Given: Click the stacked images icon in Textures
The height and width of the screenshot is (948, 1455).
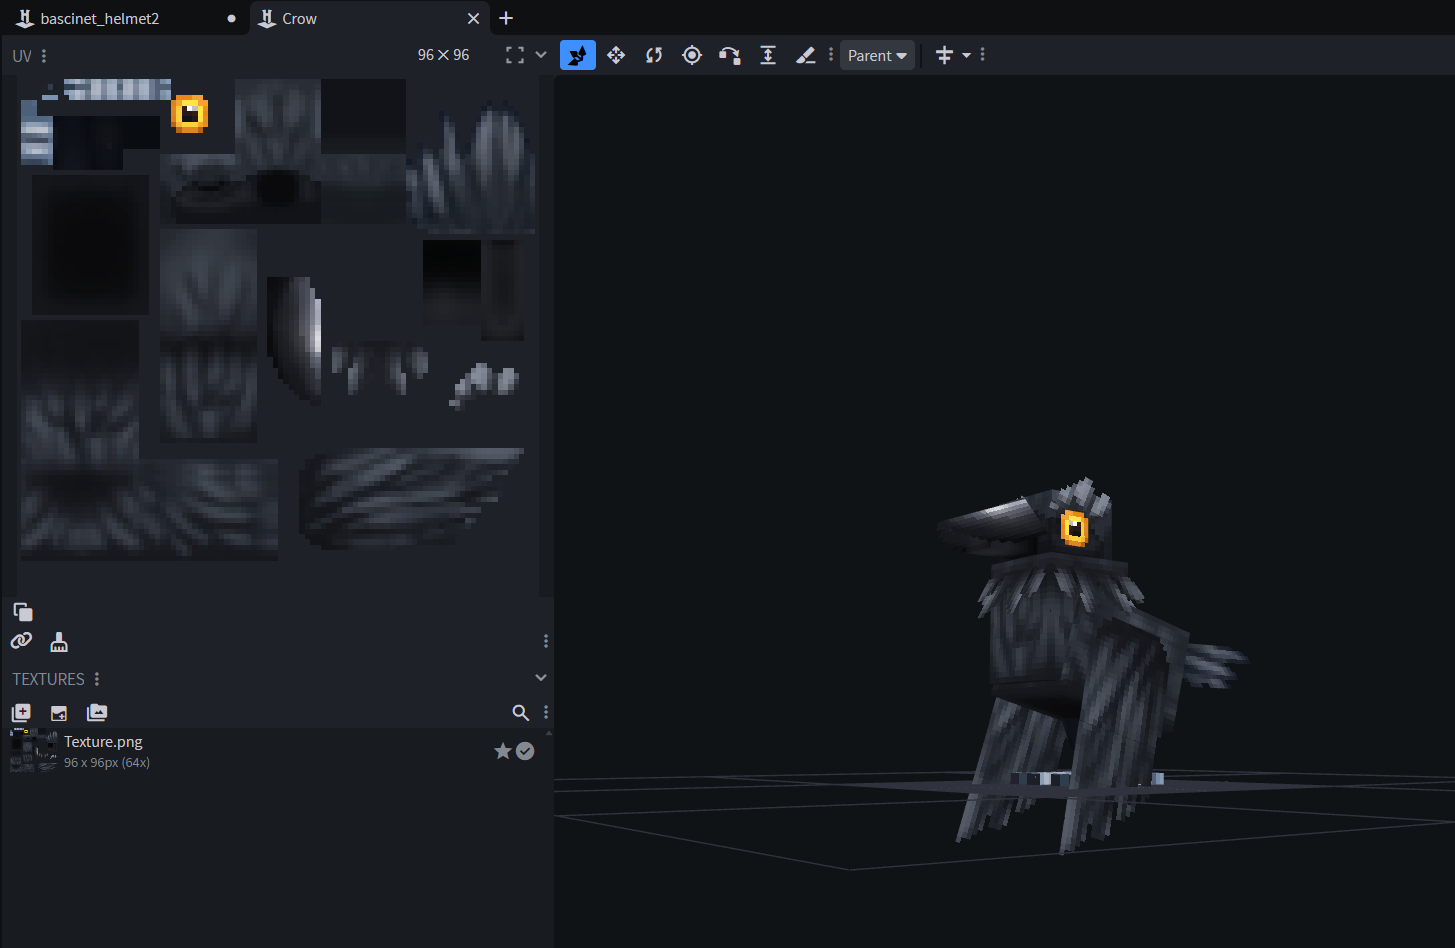Looking at the screenshot, I should coord(97,713).
